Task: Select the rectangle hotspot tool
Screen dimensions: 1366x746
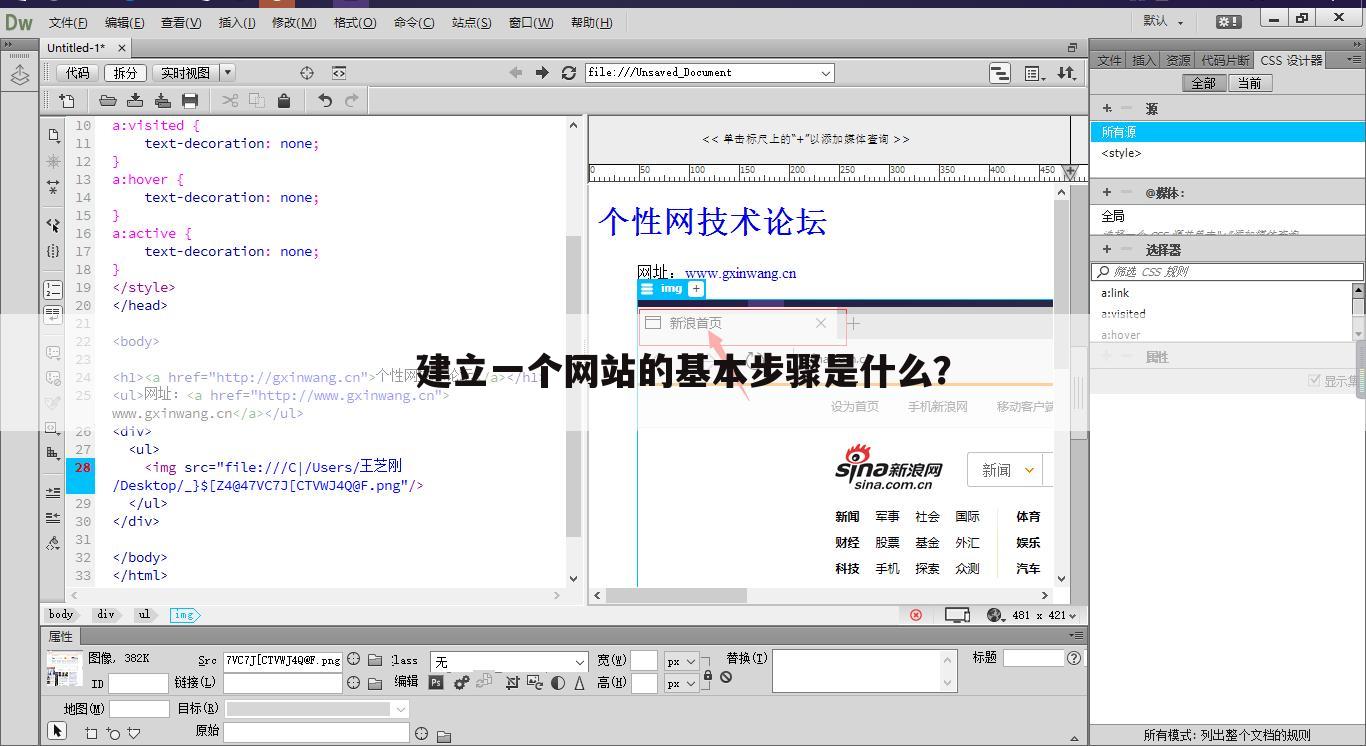Action: pyautogui.click(x=91, y=733)
